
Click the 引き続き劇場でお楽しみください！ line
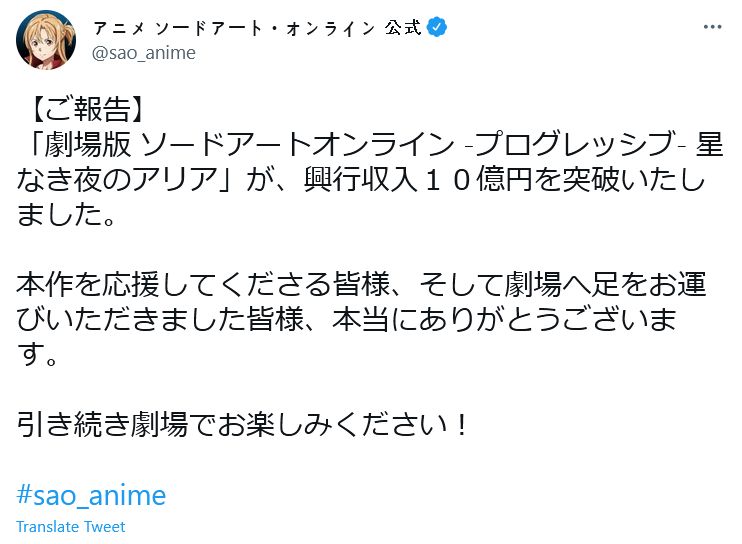[243, 425]
